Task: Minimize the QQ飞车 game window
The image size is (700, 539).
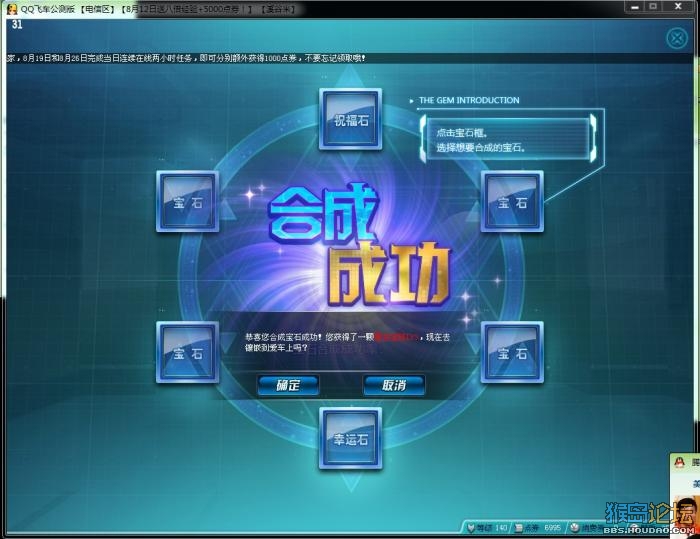Action: click(x=634, y=7)
